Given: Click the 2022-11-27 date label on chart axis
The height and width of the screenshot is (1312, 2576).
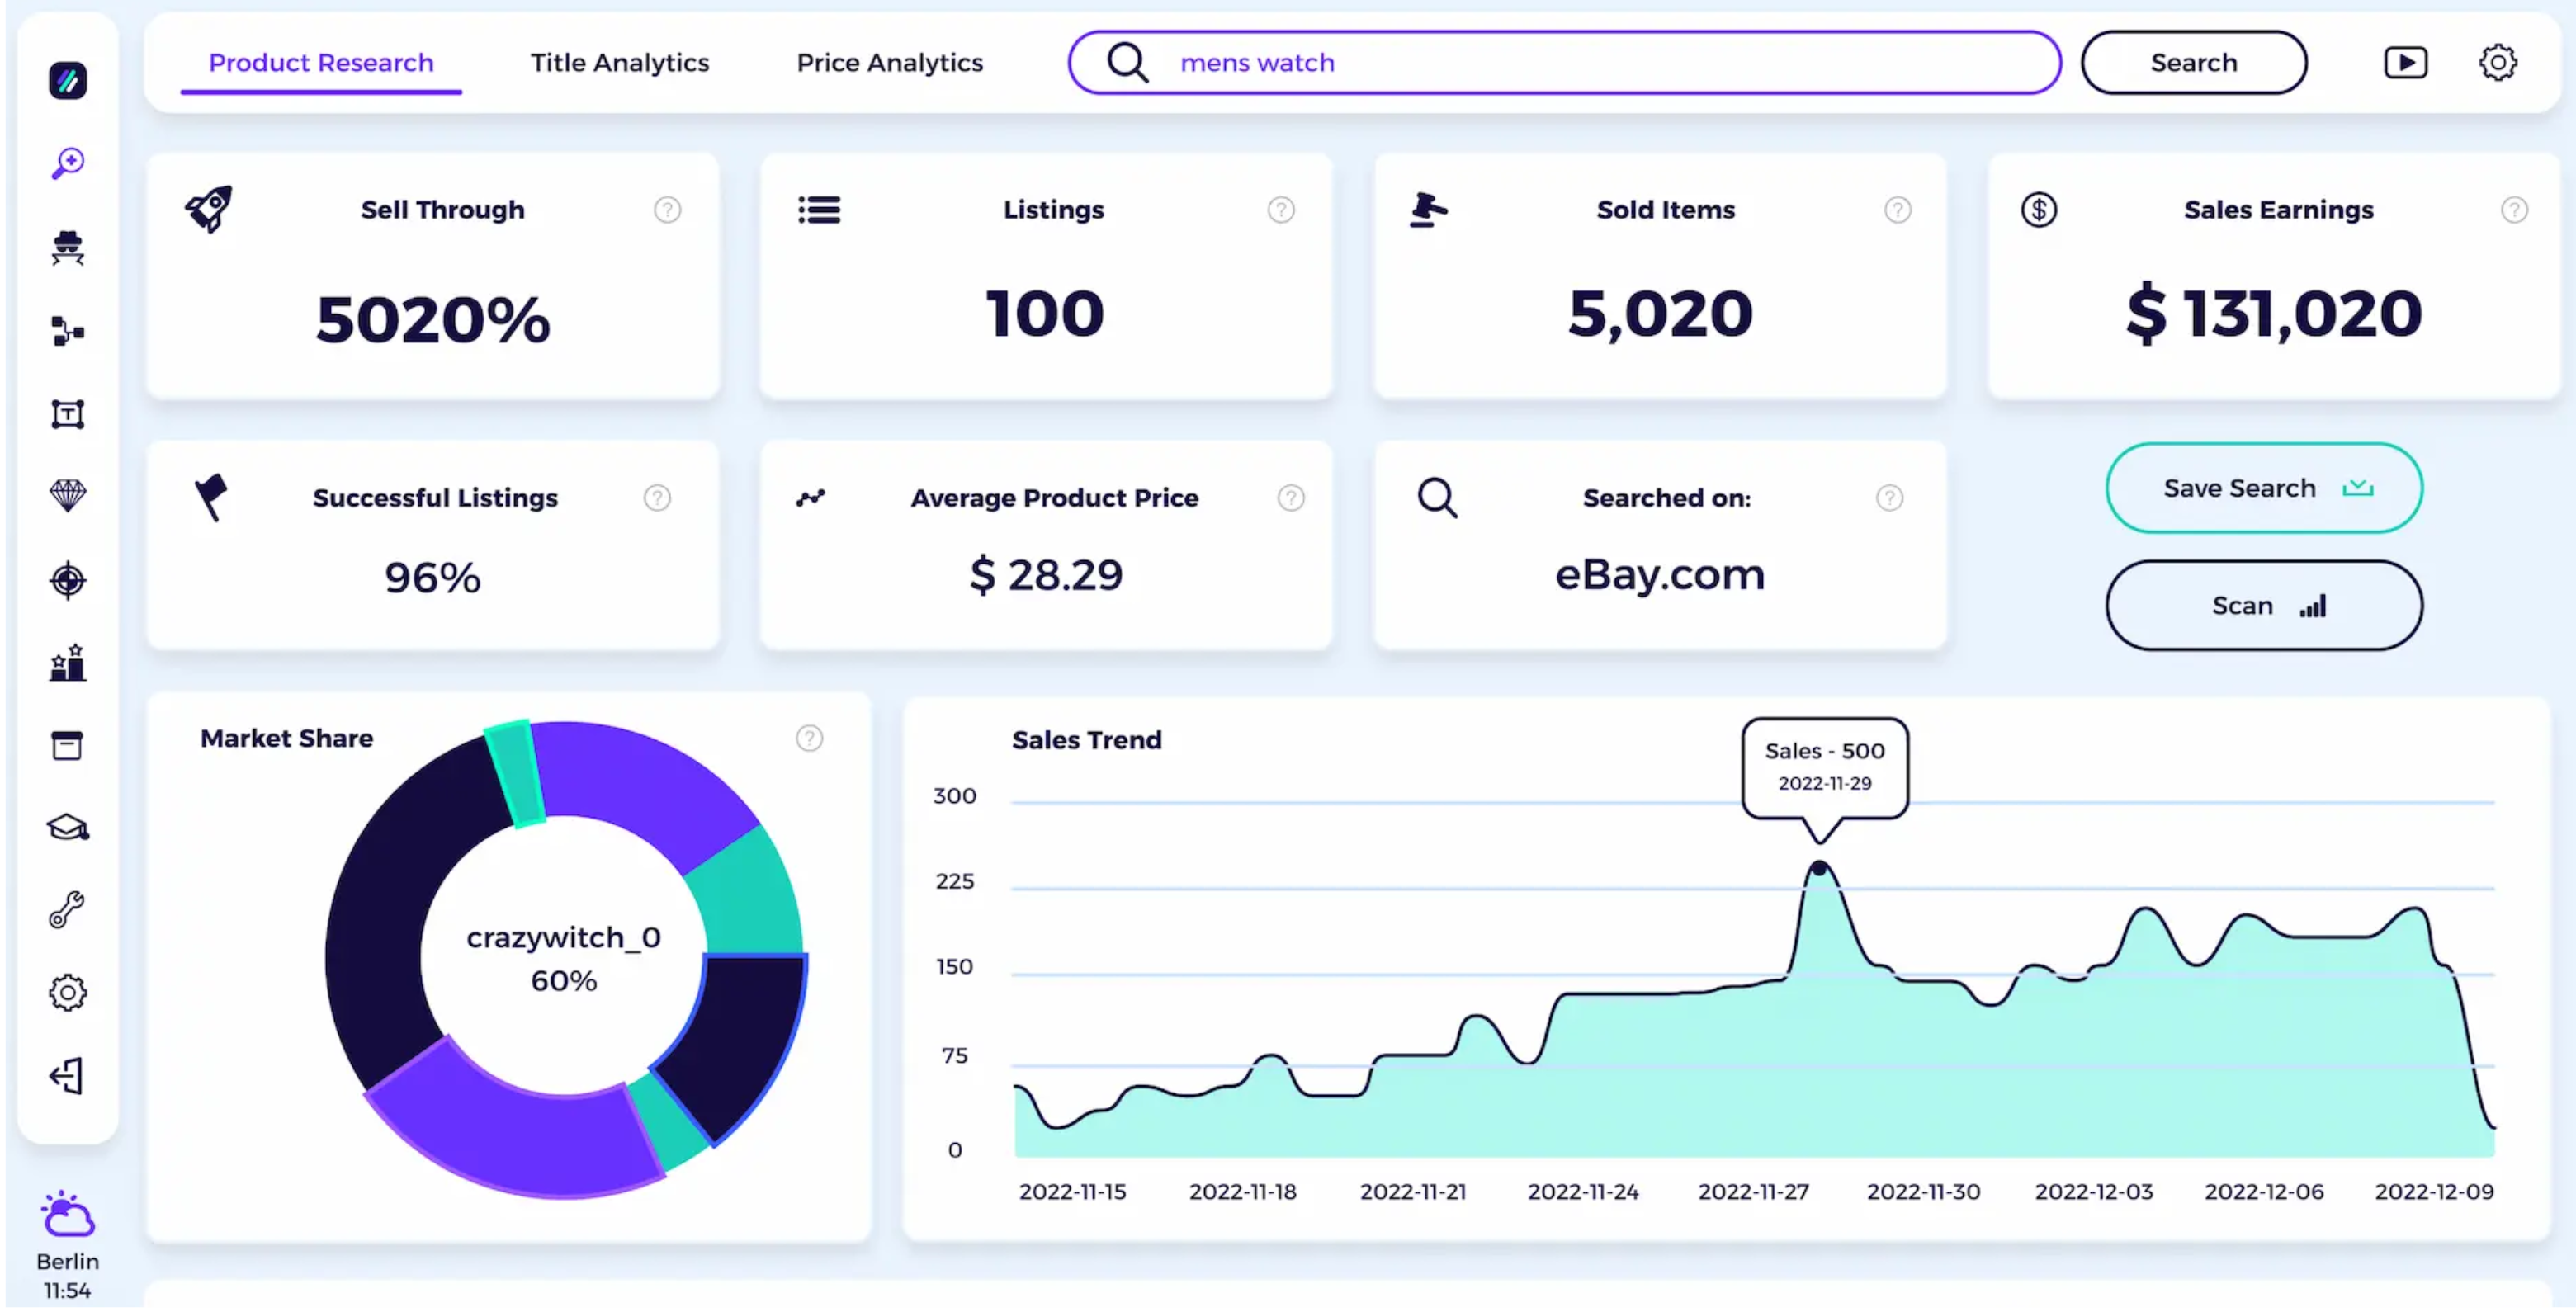Looking at the screenshot, I should pos(1753,1193).
